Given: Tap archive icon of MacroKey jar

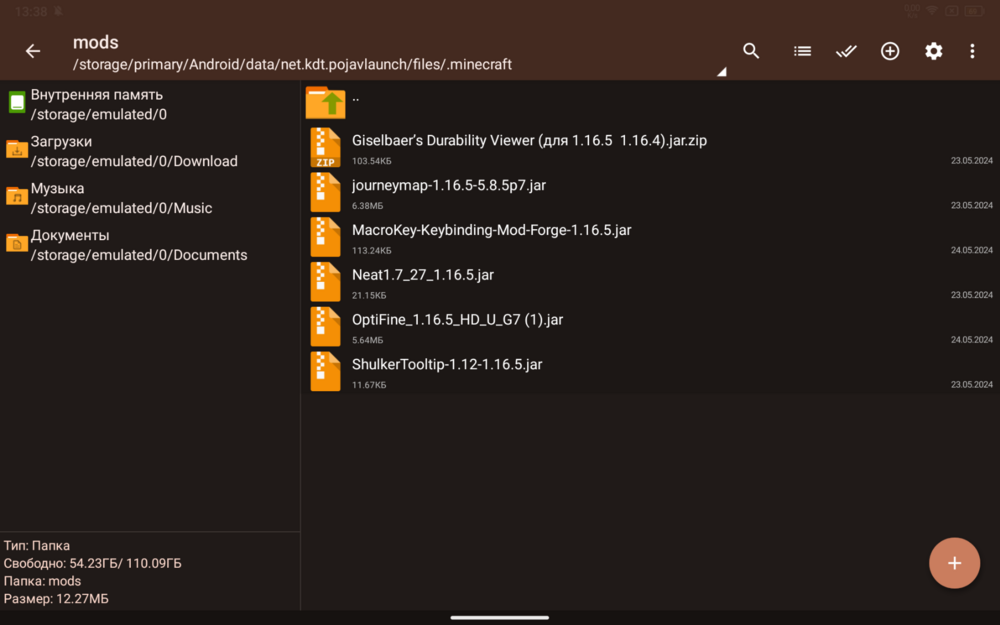Looking at the screenshot, I should [x=325, y=237].
